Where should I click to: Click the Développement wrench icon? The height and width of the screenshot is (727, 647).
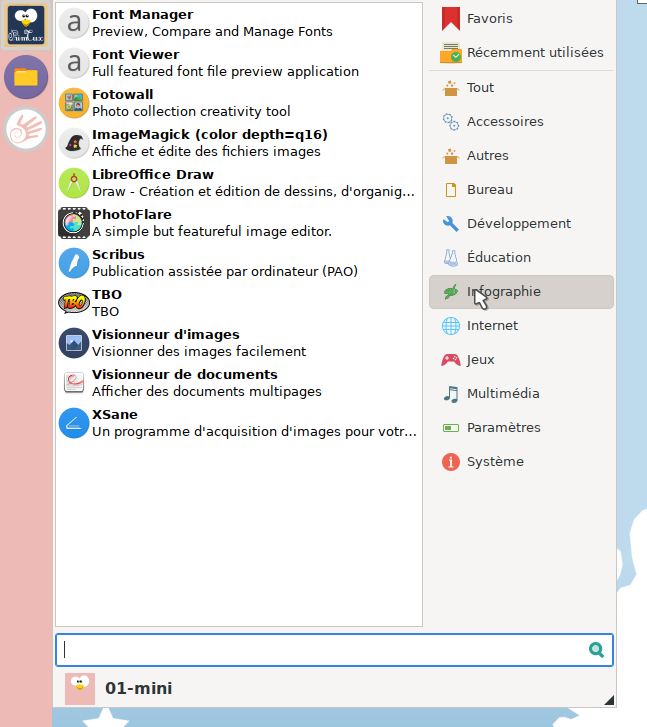(450, 223)
